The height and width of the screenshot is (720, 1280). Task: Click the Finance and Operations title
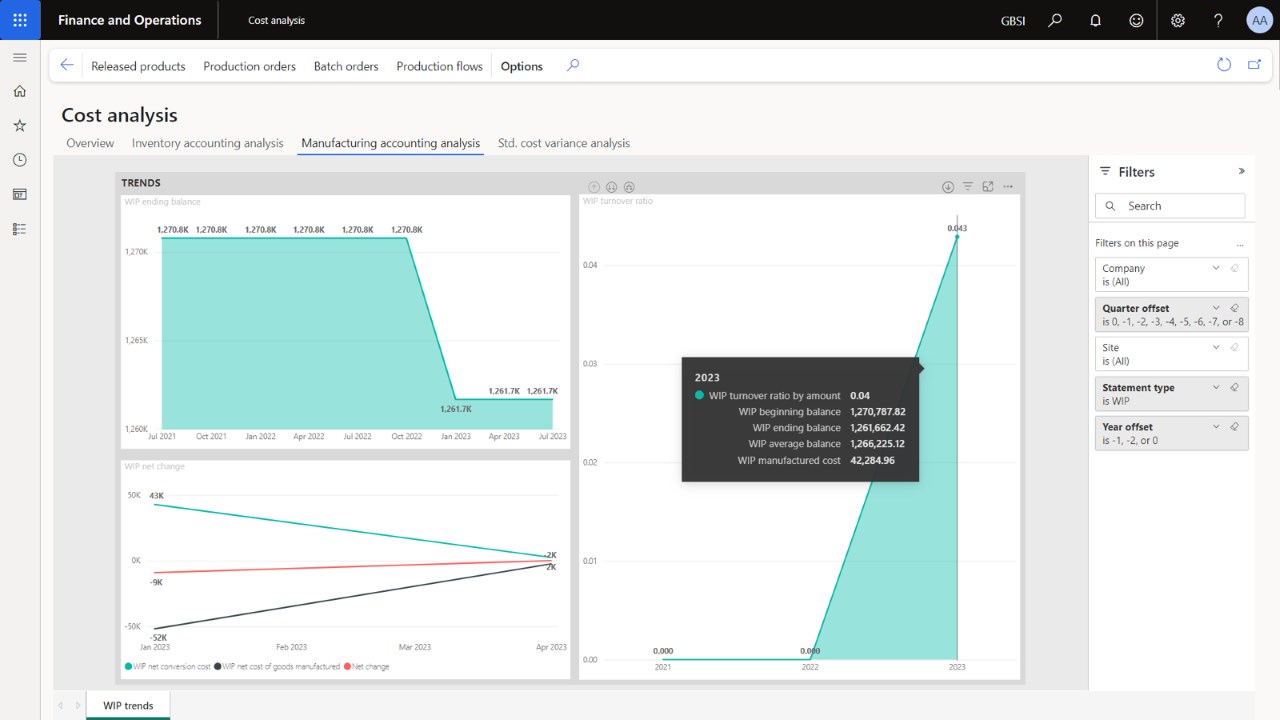[x=130, y=20]
